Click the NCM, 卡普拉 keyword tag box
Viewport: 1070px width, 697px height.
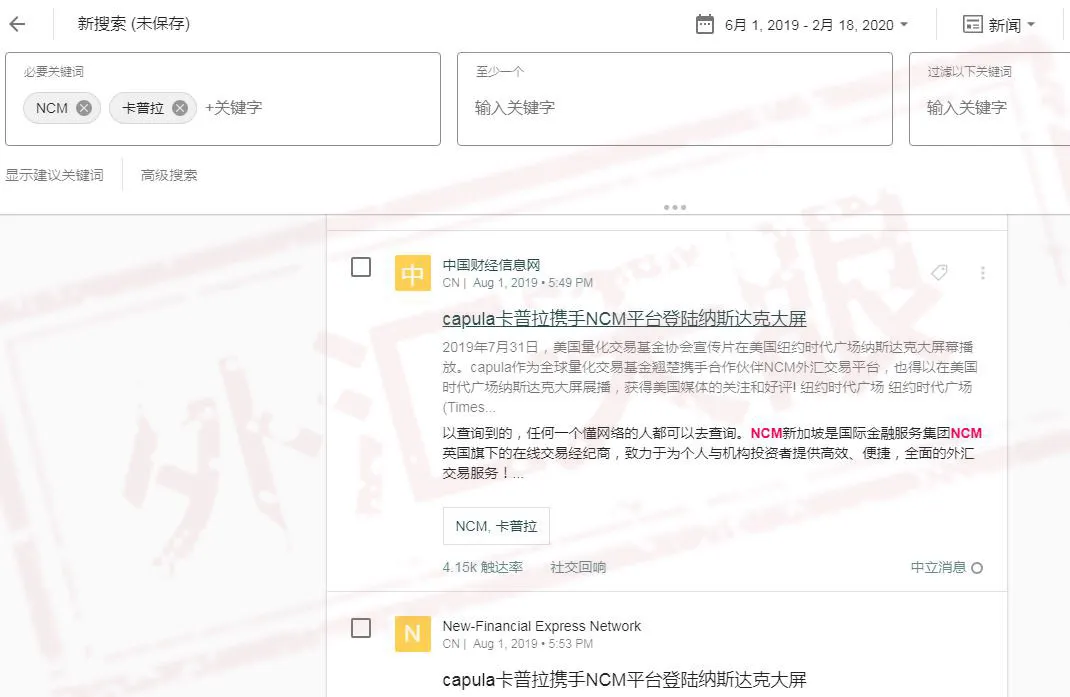pyautogui.click(x=496, y=526)
